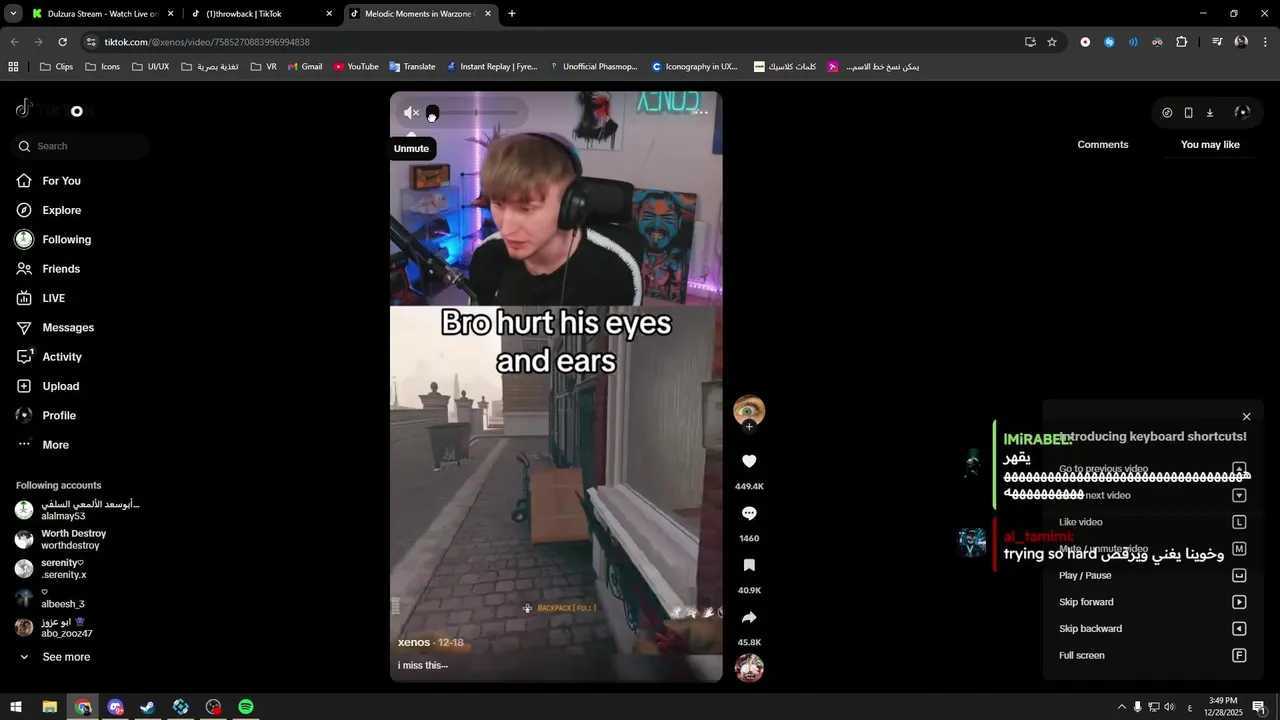Click the TikTok coin icon in the top pill

pos(1167,113)
